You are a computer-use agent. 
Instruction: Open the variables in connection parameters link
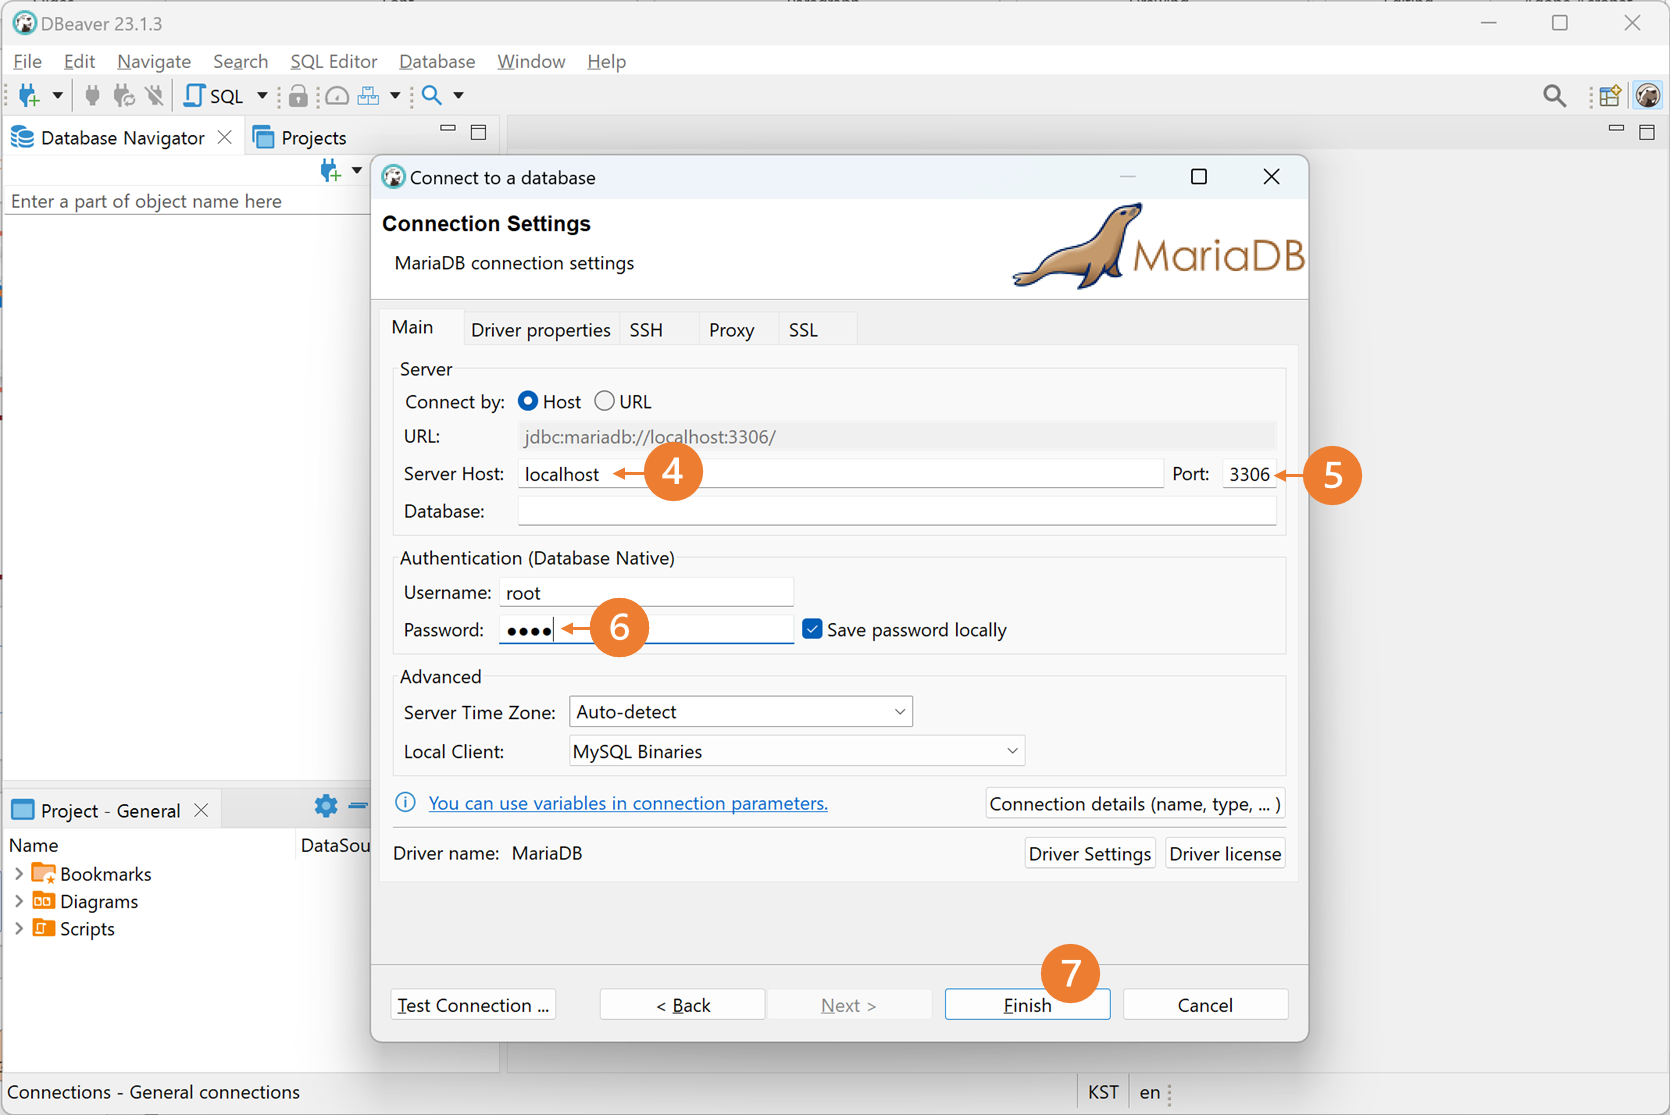[628, 803]
